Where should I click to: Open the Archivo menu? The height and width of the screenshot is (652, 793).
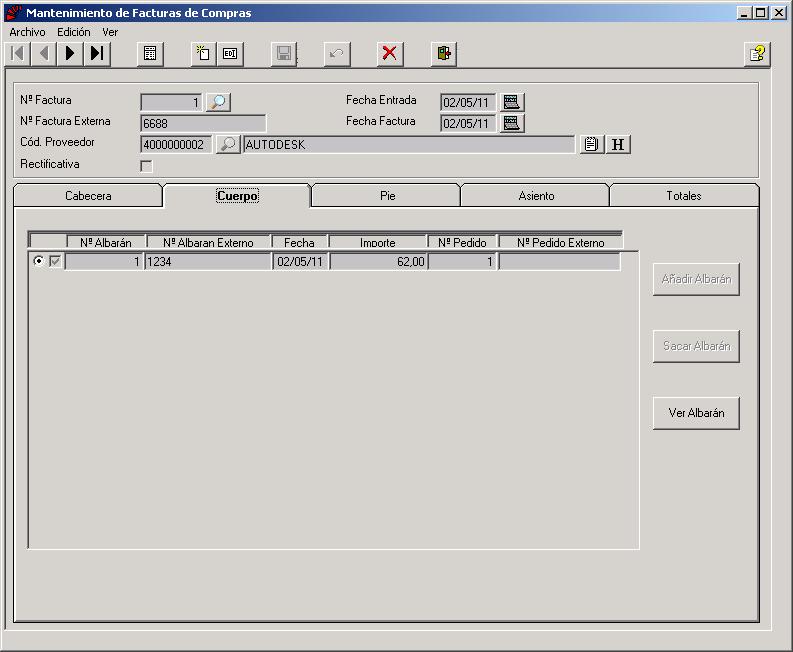point(27,32)
